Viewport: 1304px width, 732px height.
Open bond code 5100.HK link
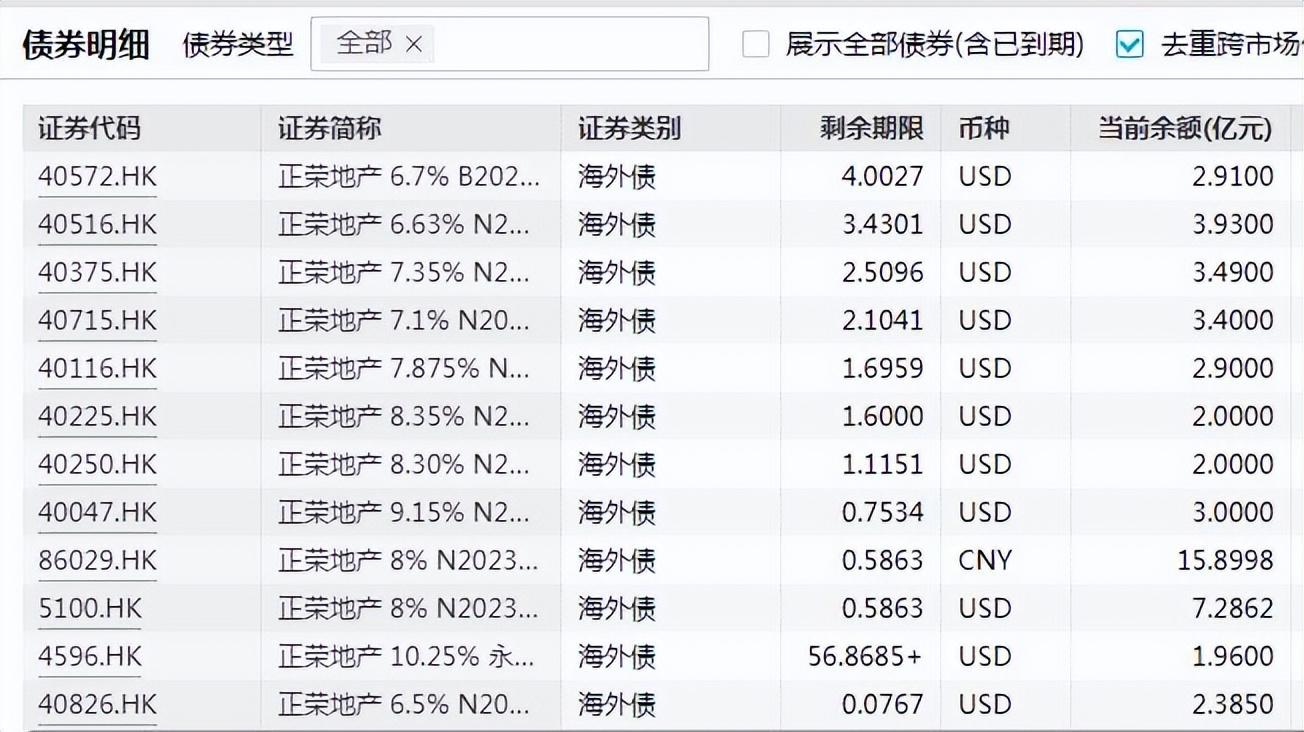(x=90, y=609)
